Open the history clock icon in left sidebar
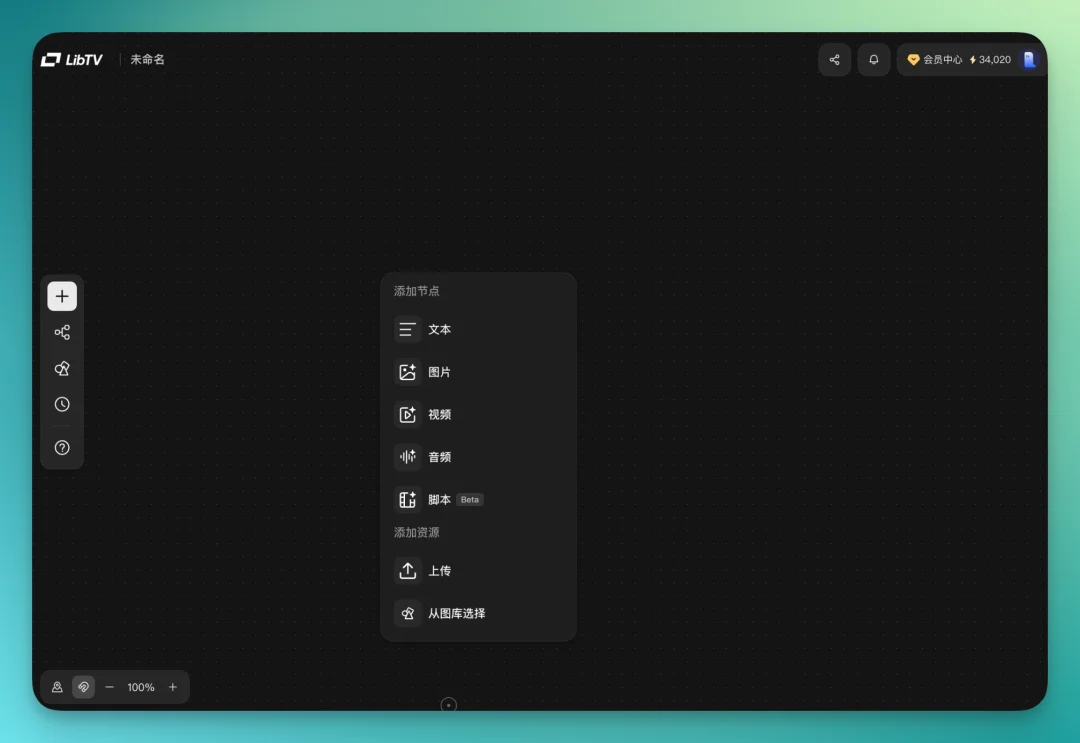Screen dimensions: 1080x743 [62, 404]
